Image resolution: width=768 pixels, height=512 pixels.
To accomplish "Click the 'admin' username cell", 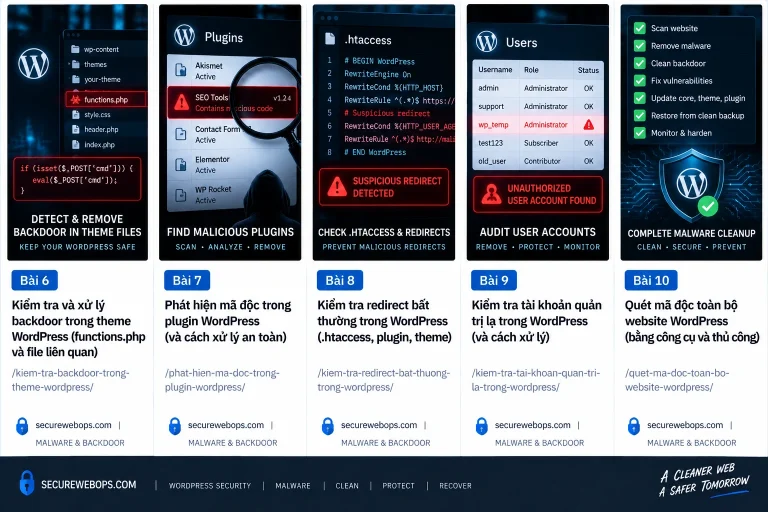I will 488,88.
